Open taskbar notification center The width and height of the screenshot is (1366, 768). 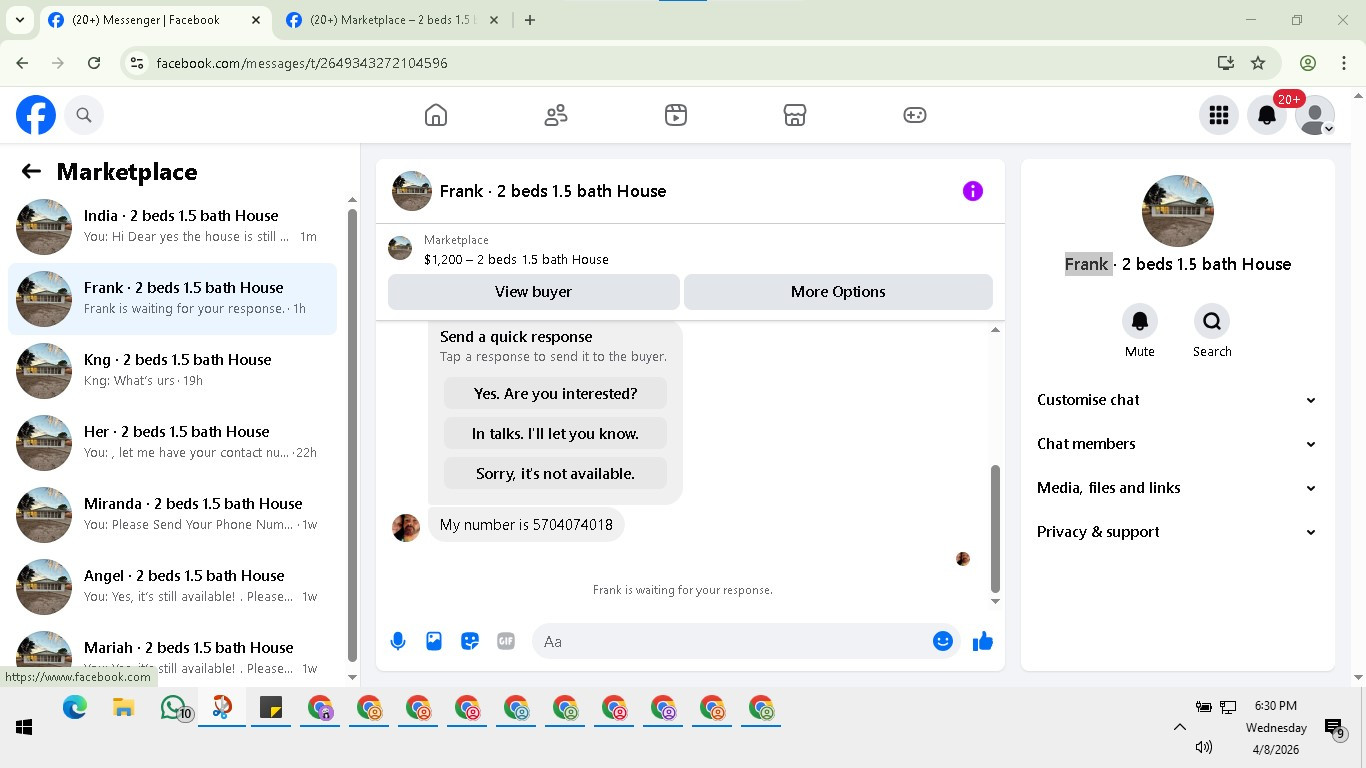1334,729
